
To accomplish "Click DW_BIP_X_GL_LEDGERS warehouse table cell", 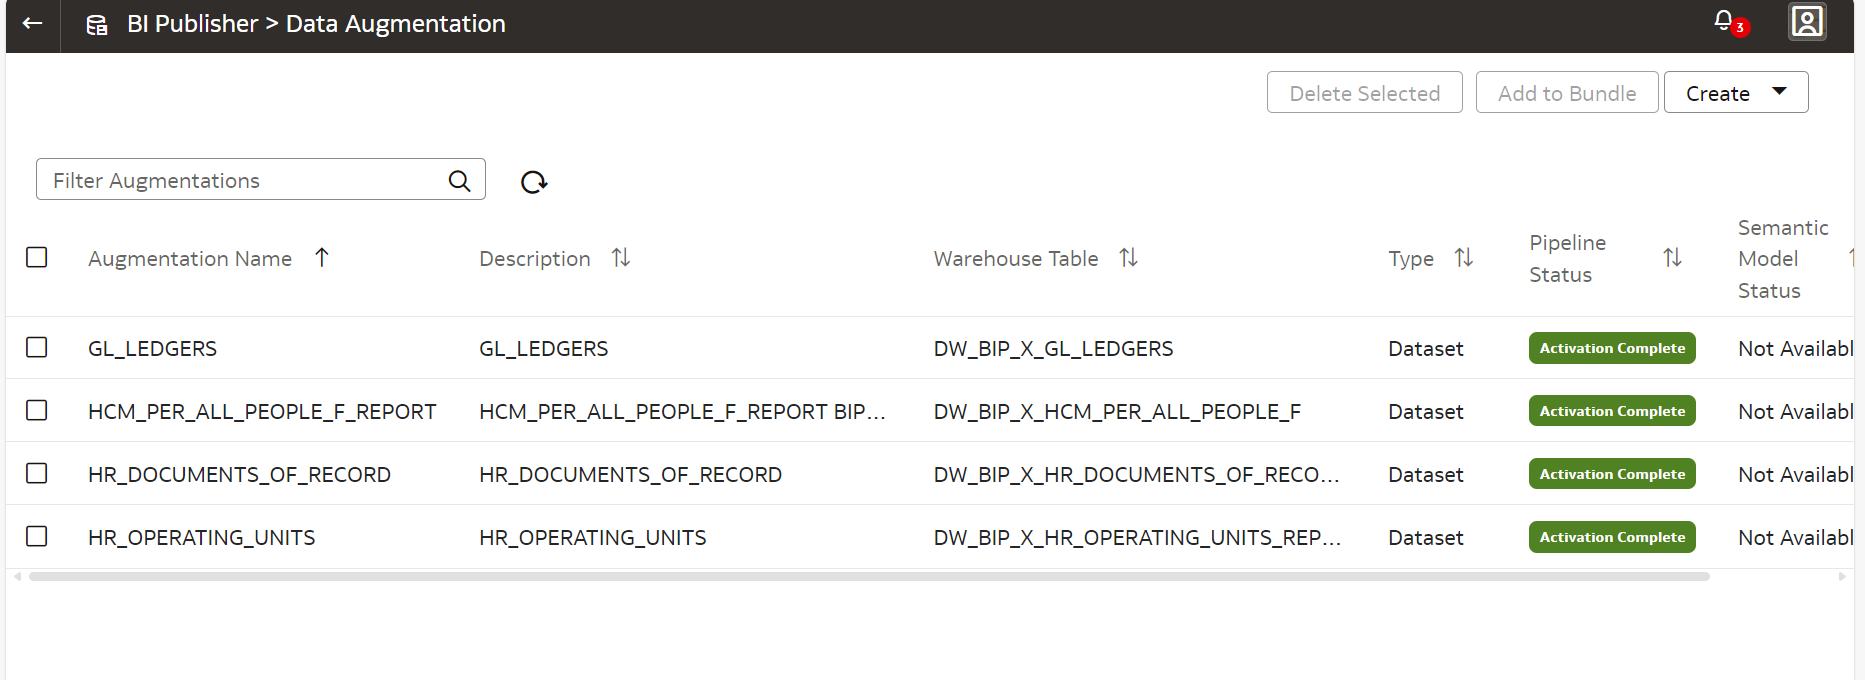I will (1053, 349).
